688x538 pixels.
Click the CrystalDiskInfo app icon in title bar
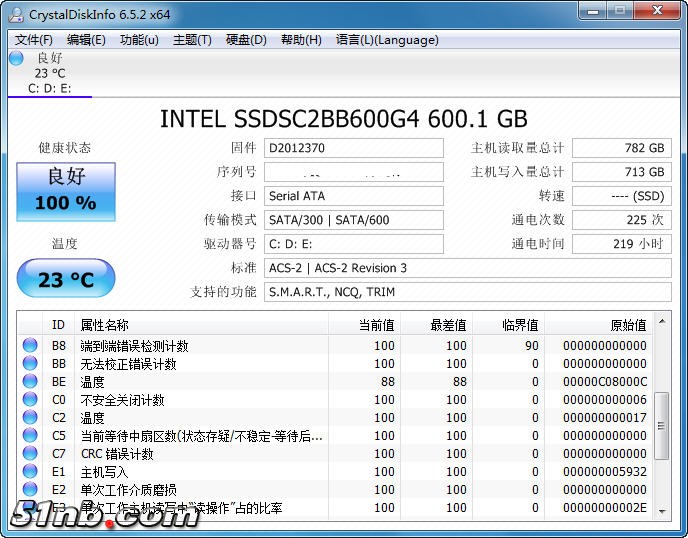click(x=15, y=13)
